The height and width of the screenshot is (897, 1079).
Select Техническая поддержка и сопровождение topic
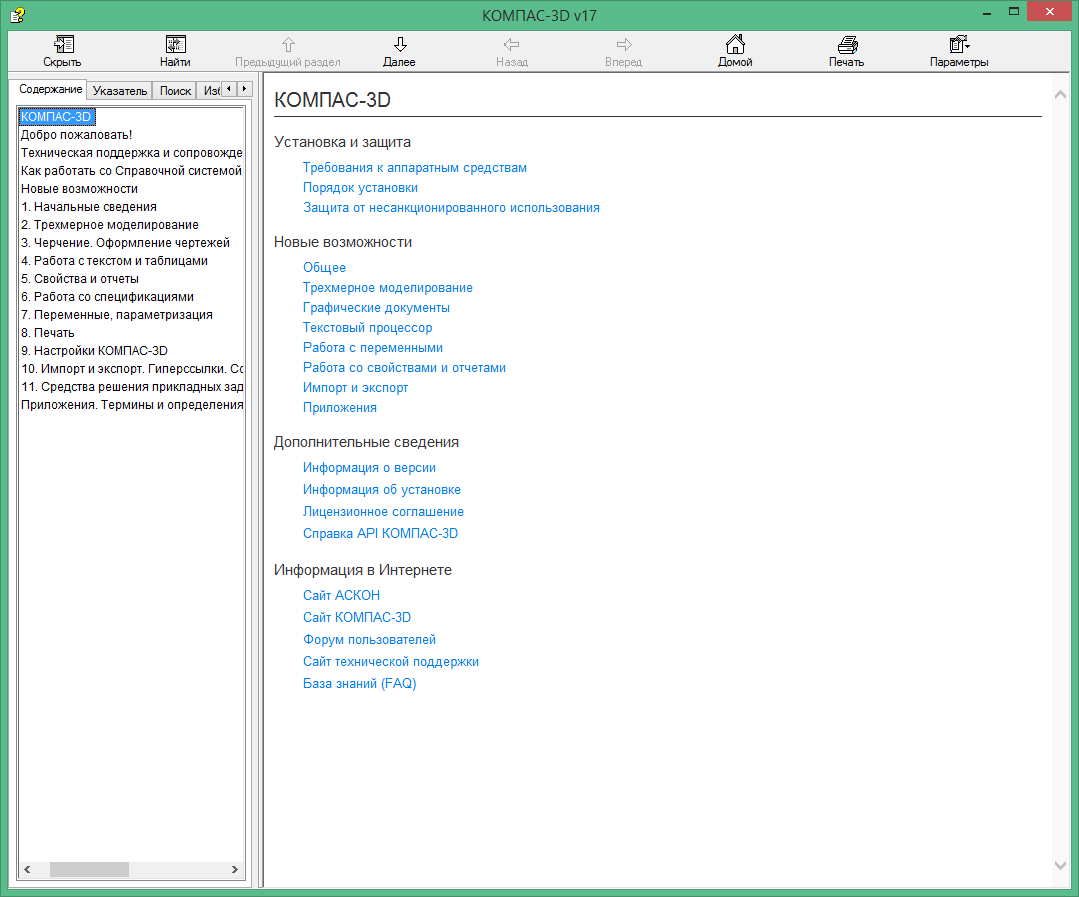click(131, 153)
